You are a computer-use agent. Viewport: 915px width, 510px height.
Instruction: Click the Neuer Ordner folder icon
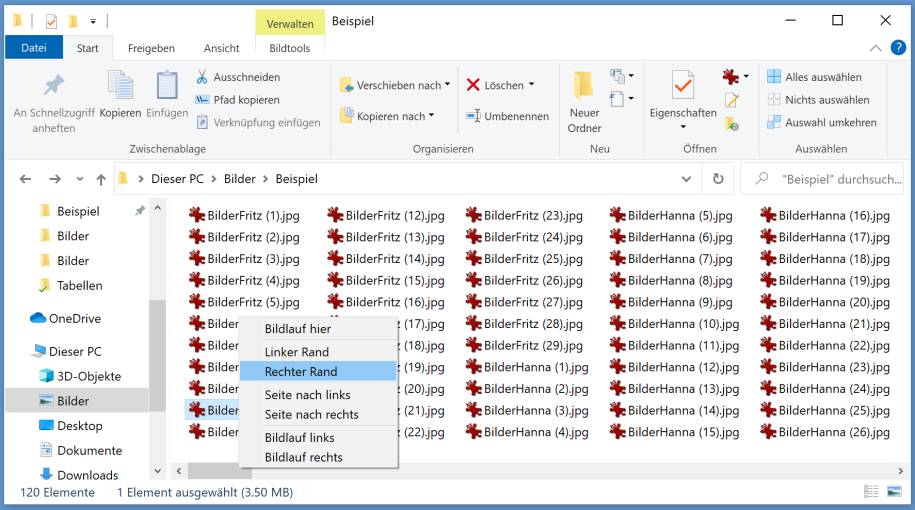584,86
